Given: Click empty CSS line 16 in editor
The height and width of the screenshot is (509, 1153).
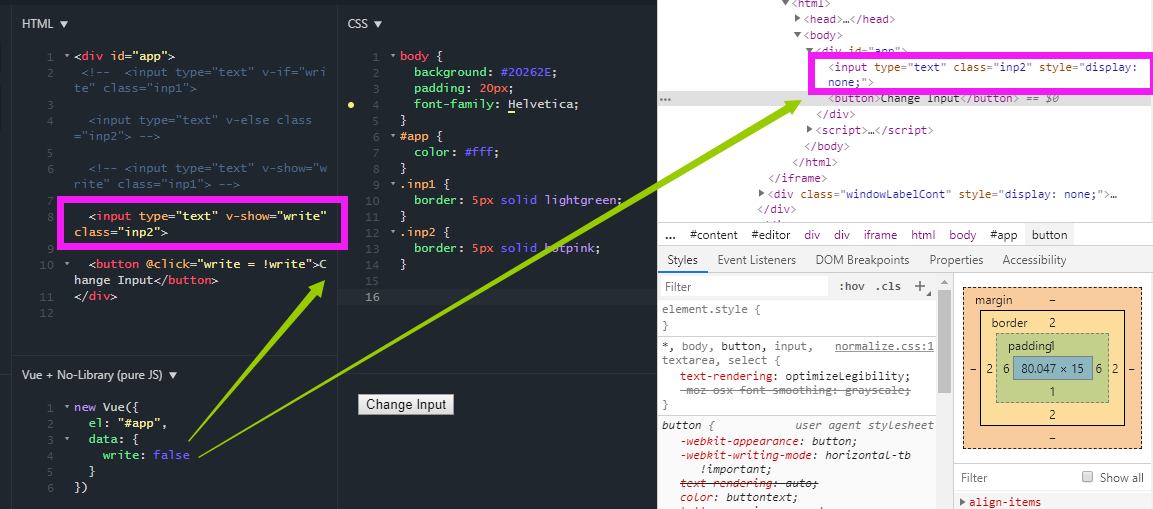Looking at the screenshot, I should tap(497, 297).
